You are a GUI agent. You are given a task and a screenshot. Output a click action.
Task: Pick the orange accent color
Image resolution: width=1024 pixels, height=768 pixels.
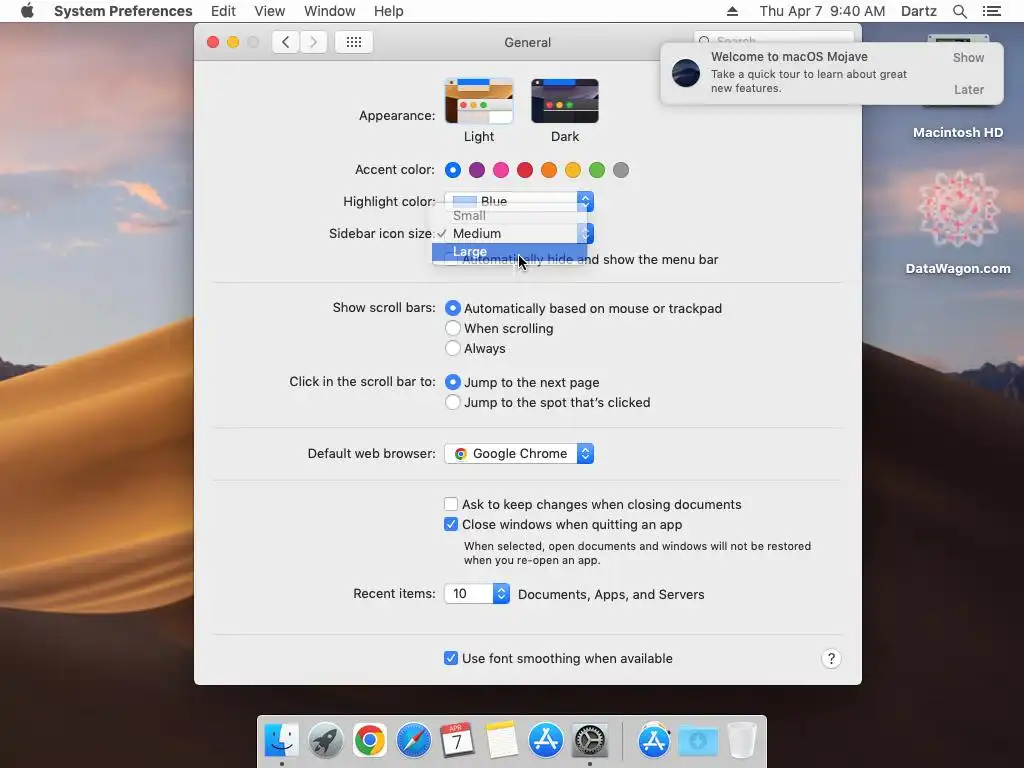[x=549, y=170]
